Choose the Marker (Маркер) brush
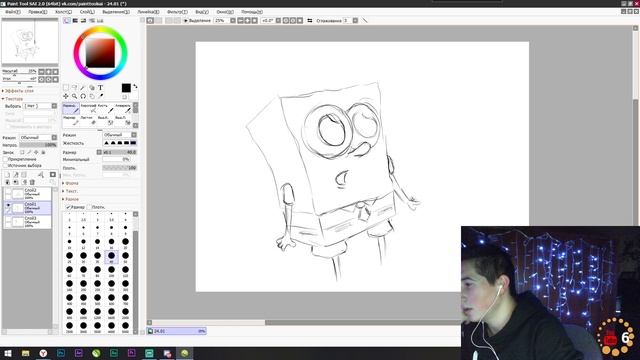Image resolution: width=640 pixels, height=360 pixels. [x=71, y=120]
